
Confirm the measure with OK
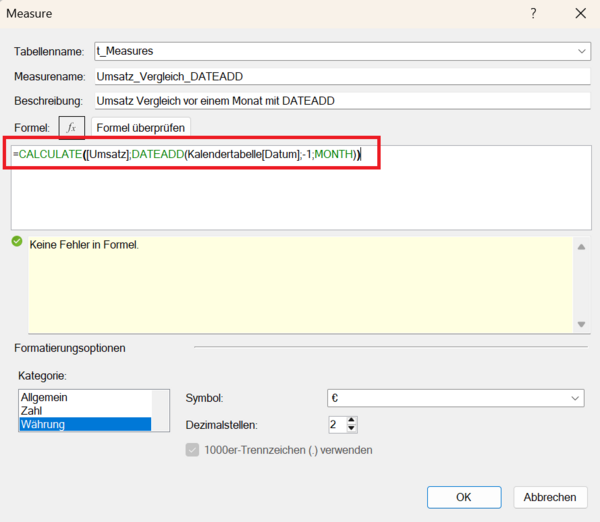point(463,497)
